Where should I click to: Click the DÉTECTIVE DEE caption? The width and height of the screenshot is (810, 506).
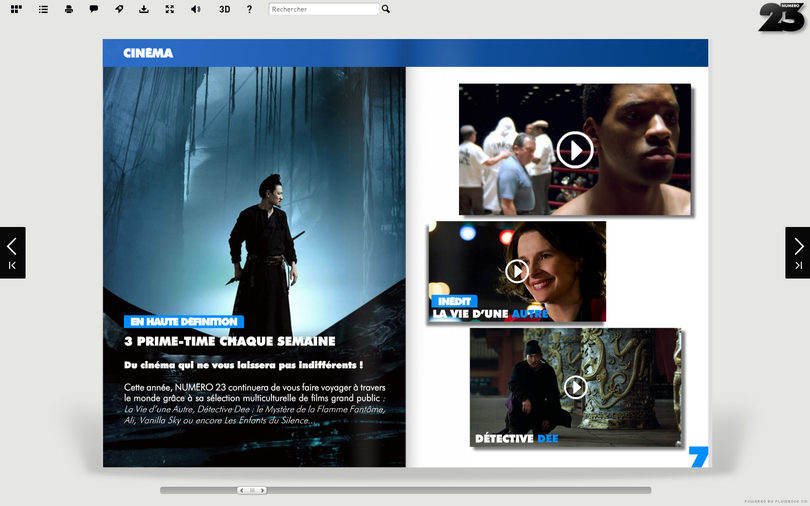coord(517,439)
